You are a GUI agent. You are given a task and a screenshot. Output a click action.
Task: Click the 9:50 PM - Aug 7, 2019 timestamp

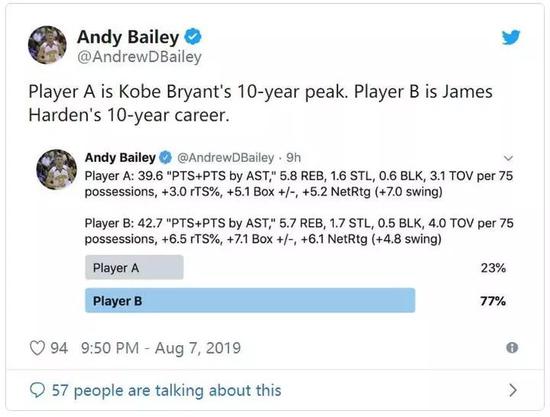pos(161,348)
